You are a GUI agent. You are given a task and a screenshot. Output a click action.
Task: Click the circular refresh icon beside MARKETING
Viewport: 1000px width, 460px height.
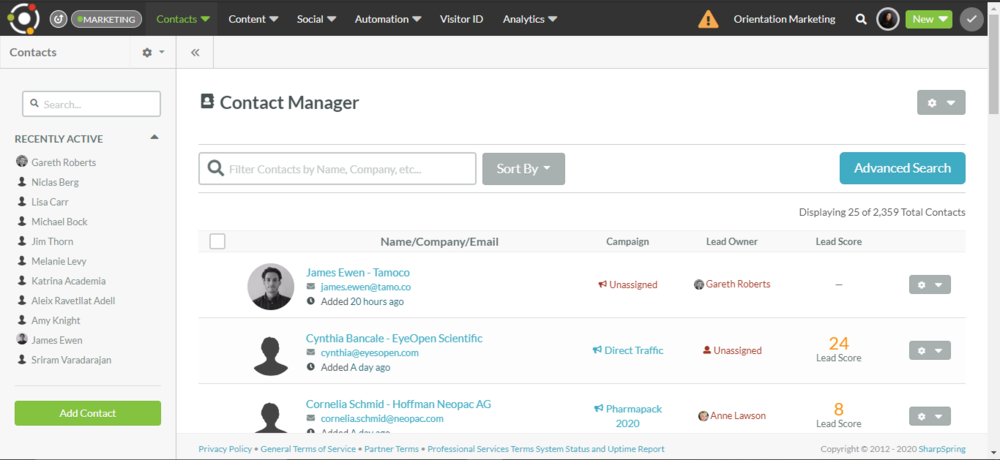(x=59, y=19)
